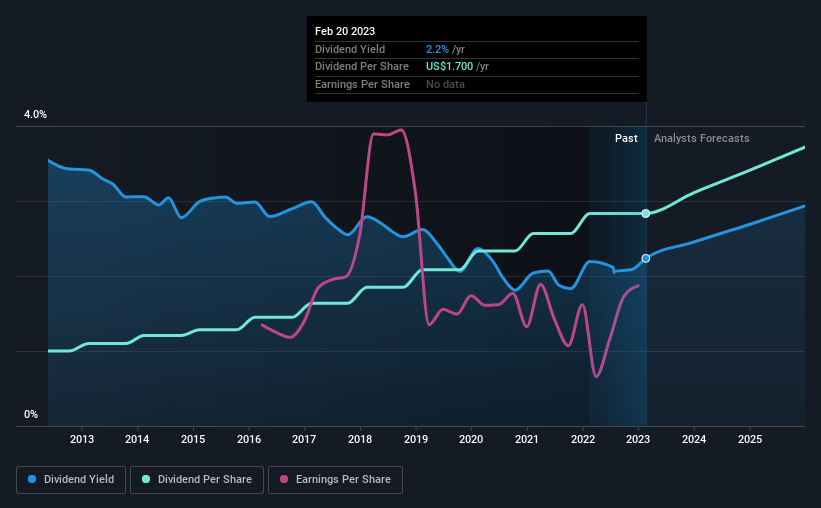Toggle the Dividend Per Share legend button

(197, 480)
